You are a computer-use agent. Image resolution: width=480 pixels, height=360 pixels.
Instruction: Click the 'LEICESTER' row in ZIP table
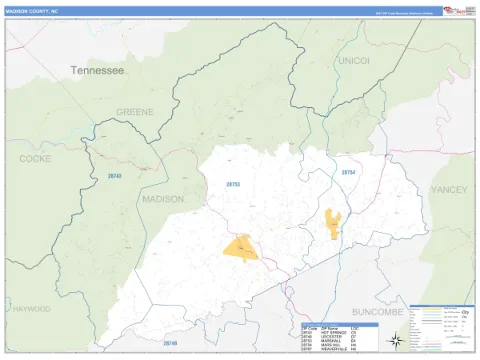pyautogui.click(x=339, y=337)
